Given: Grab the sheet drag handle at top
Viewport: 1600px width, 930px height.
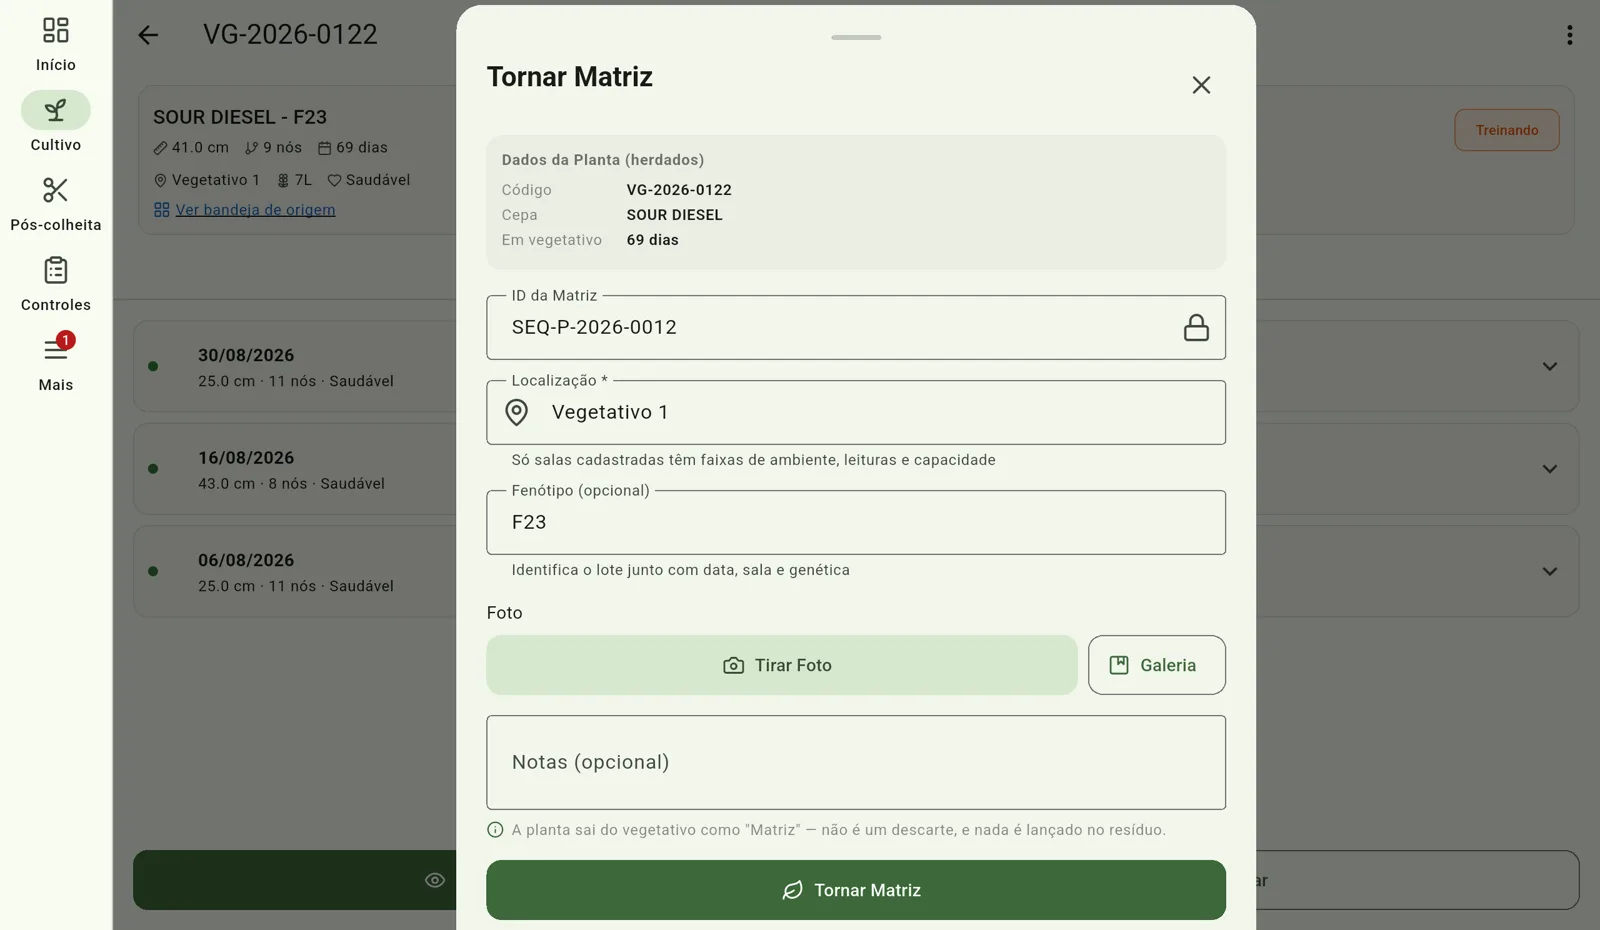Looking at the screenshot, I should pos(856,37).
